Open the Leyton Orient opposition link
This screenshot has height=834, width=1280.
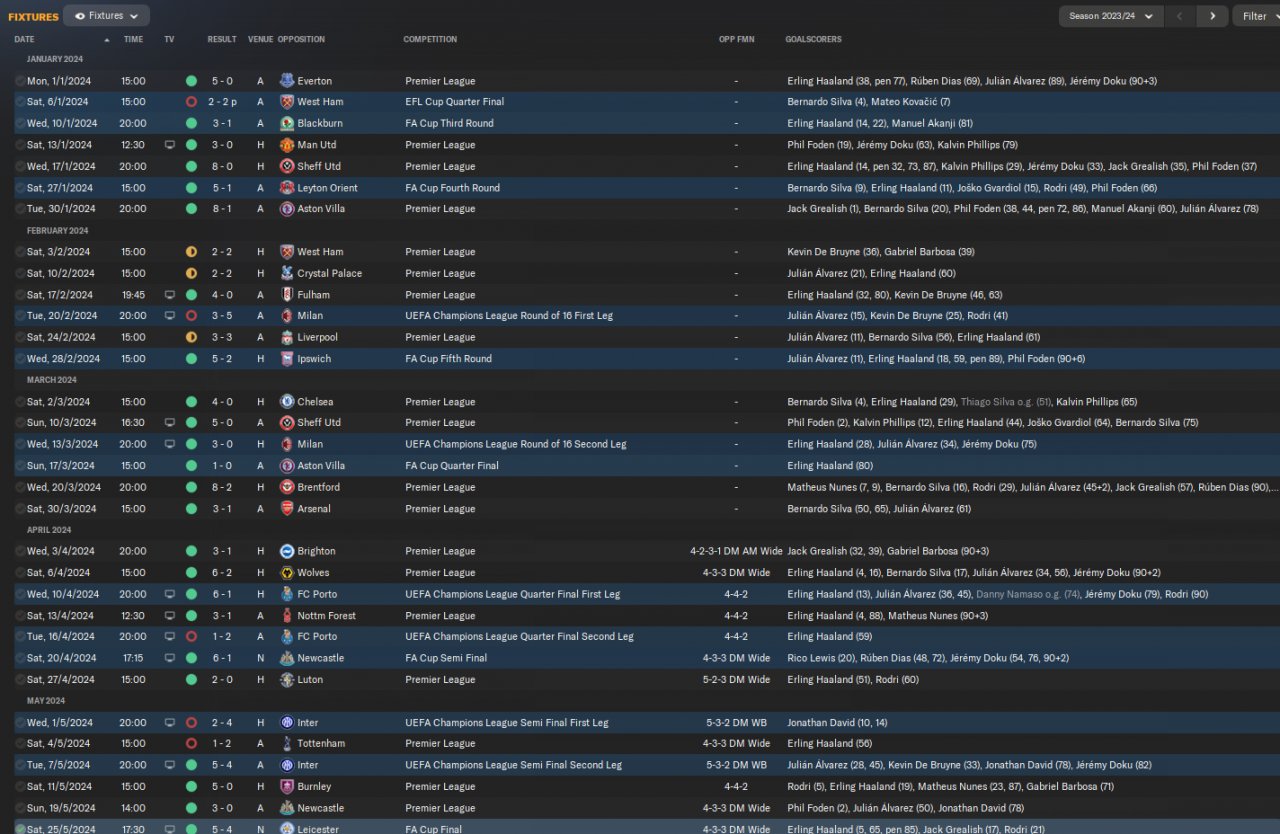tap(327, 188)
